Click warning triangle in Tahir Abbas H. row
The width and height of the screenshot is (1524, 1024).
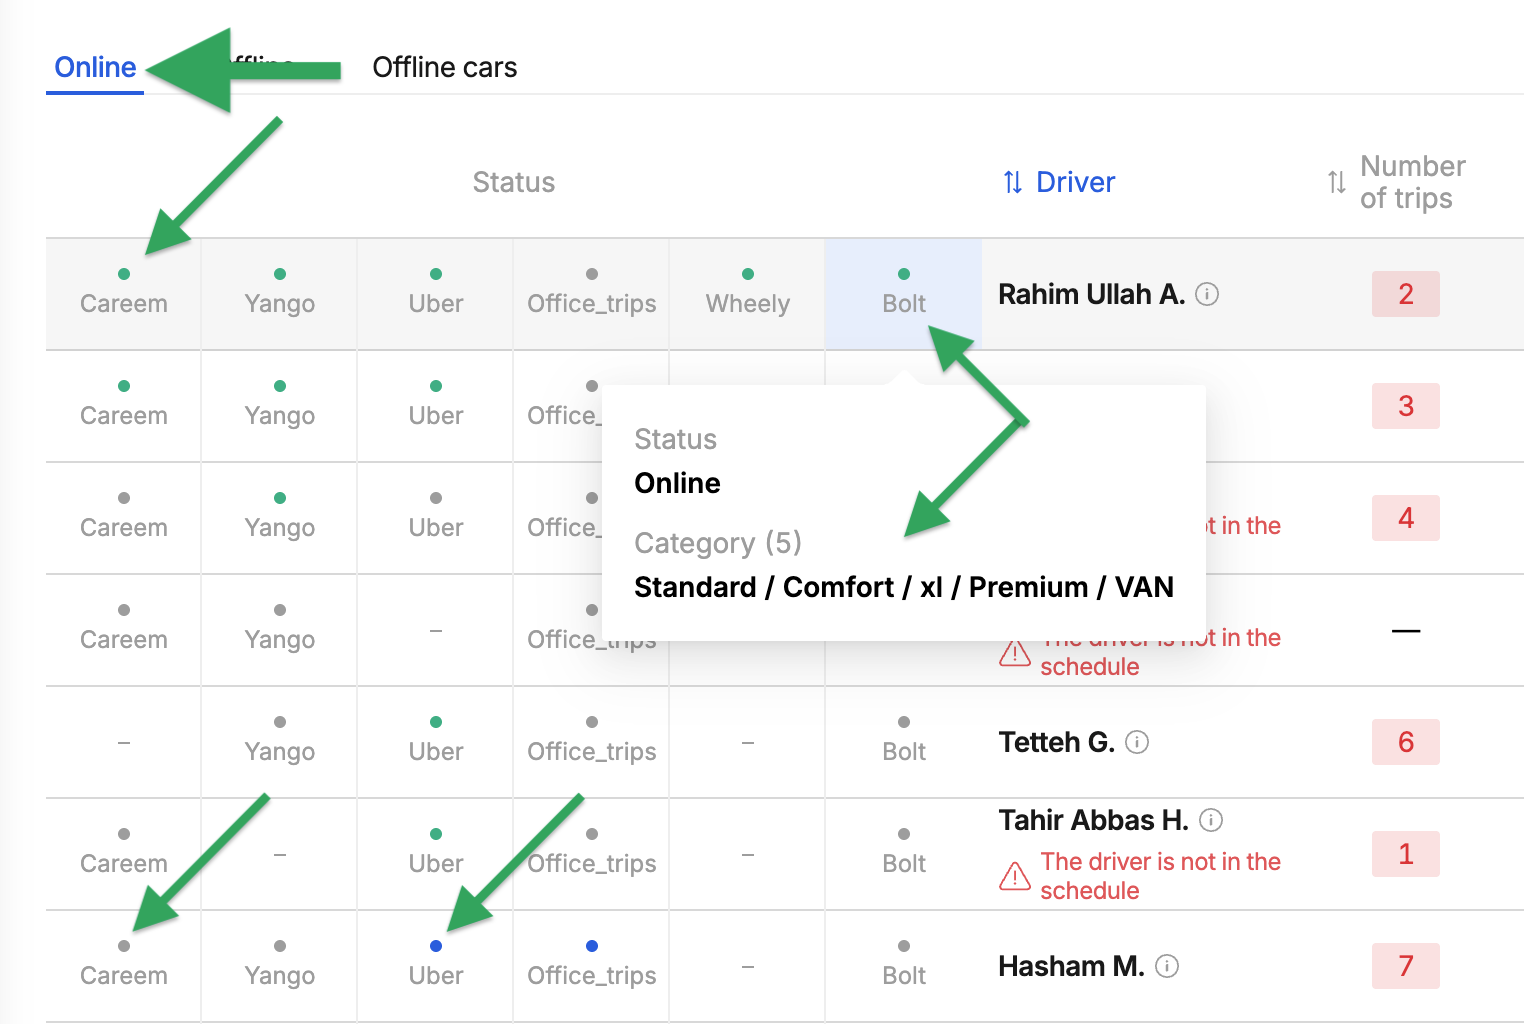tap(1015, 876)
